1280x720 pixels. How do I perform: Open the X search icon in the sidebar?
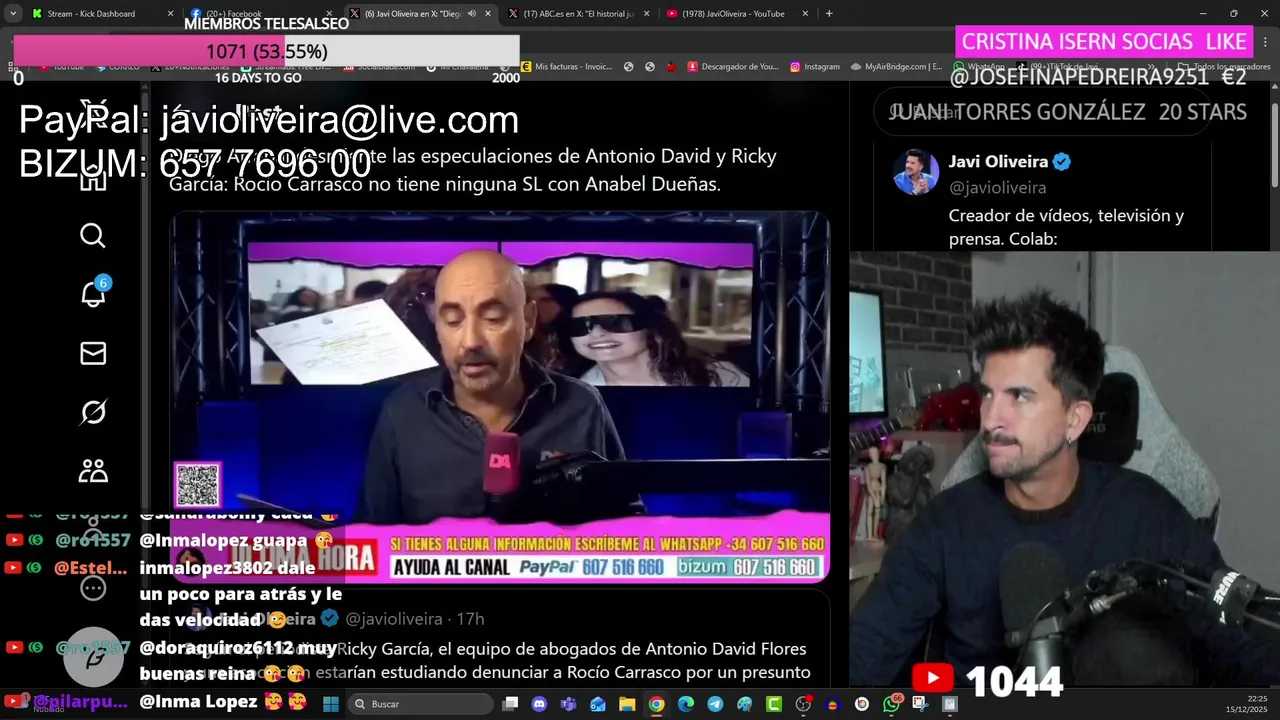click(x=93, y=235)
